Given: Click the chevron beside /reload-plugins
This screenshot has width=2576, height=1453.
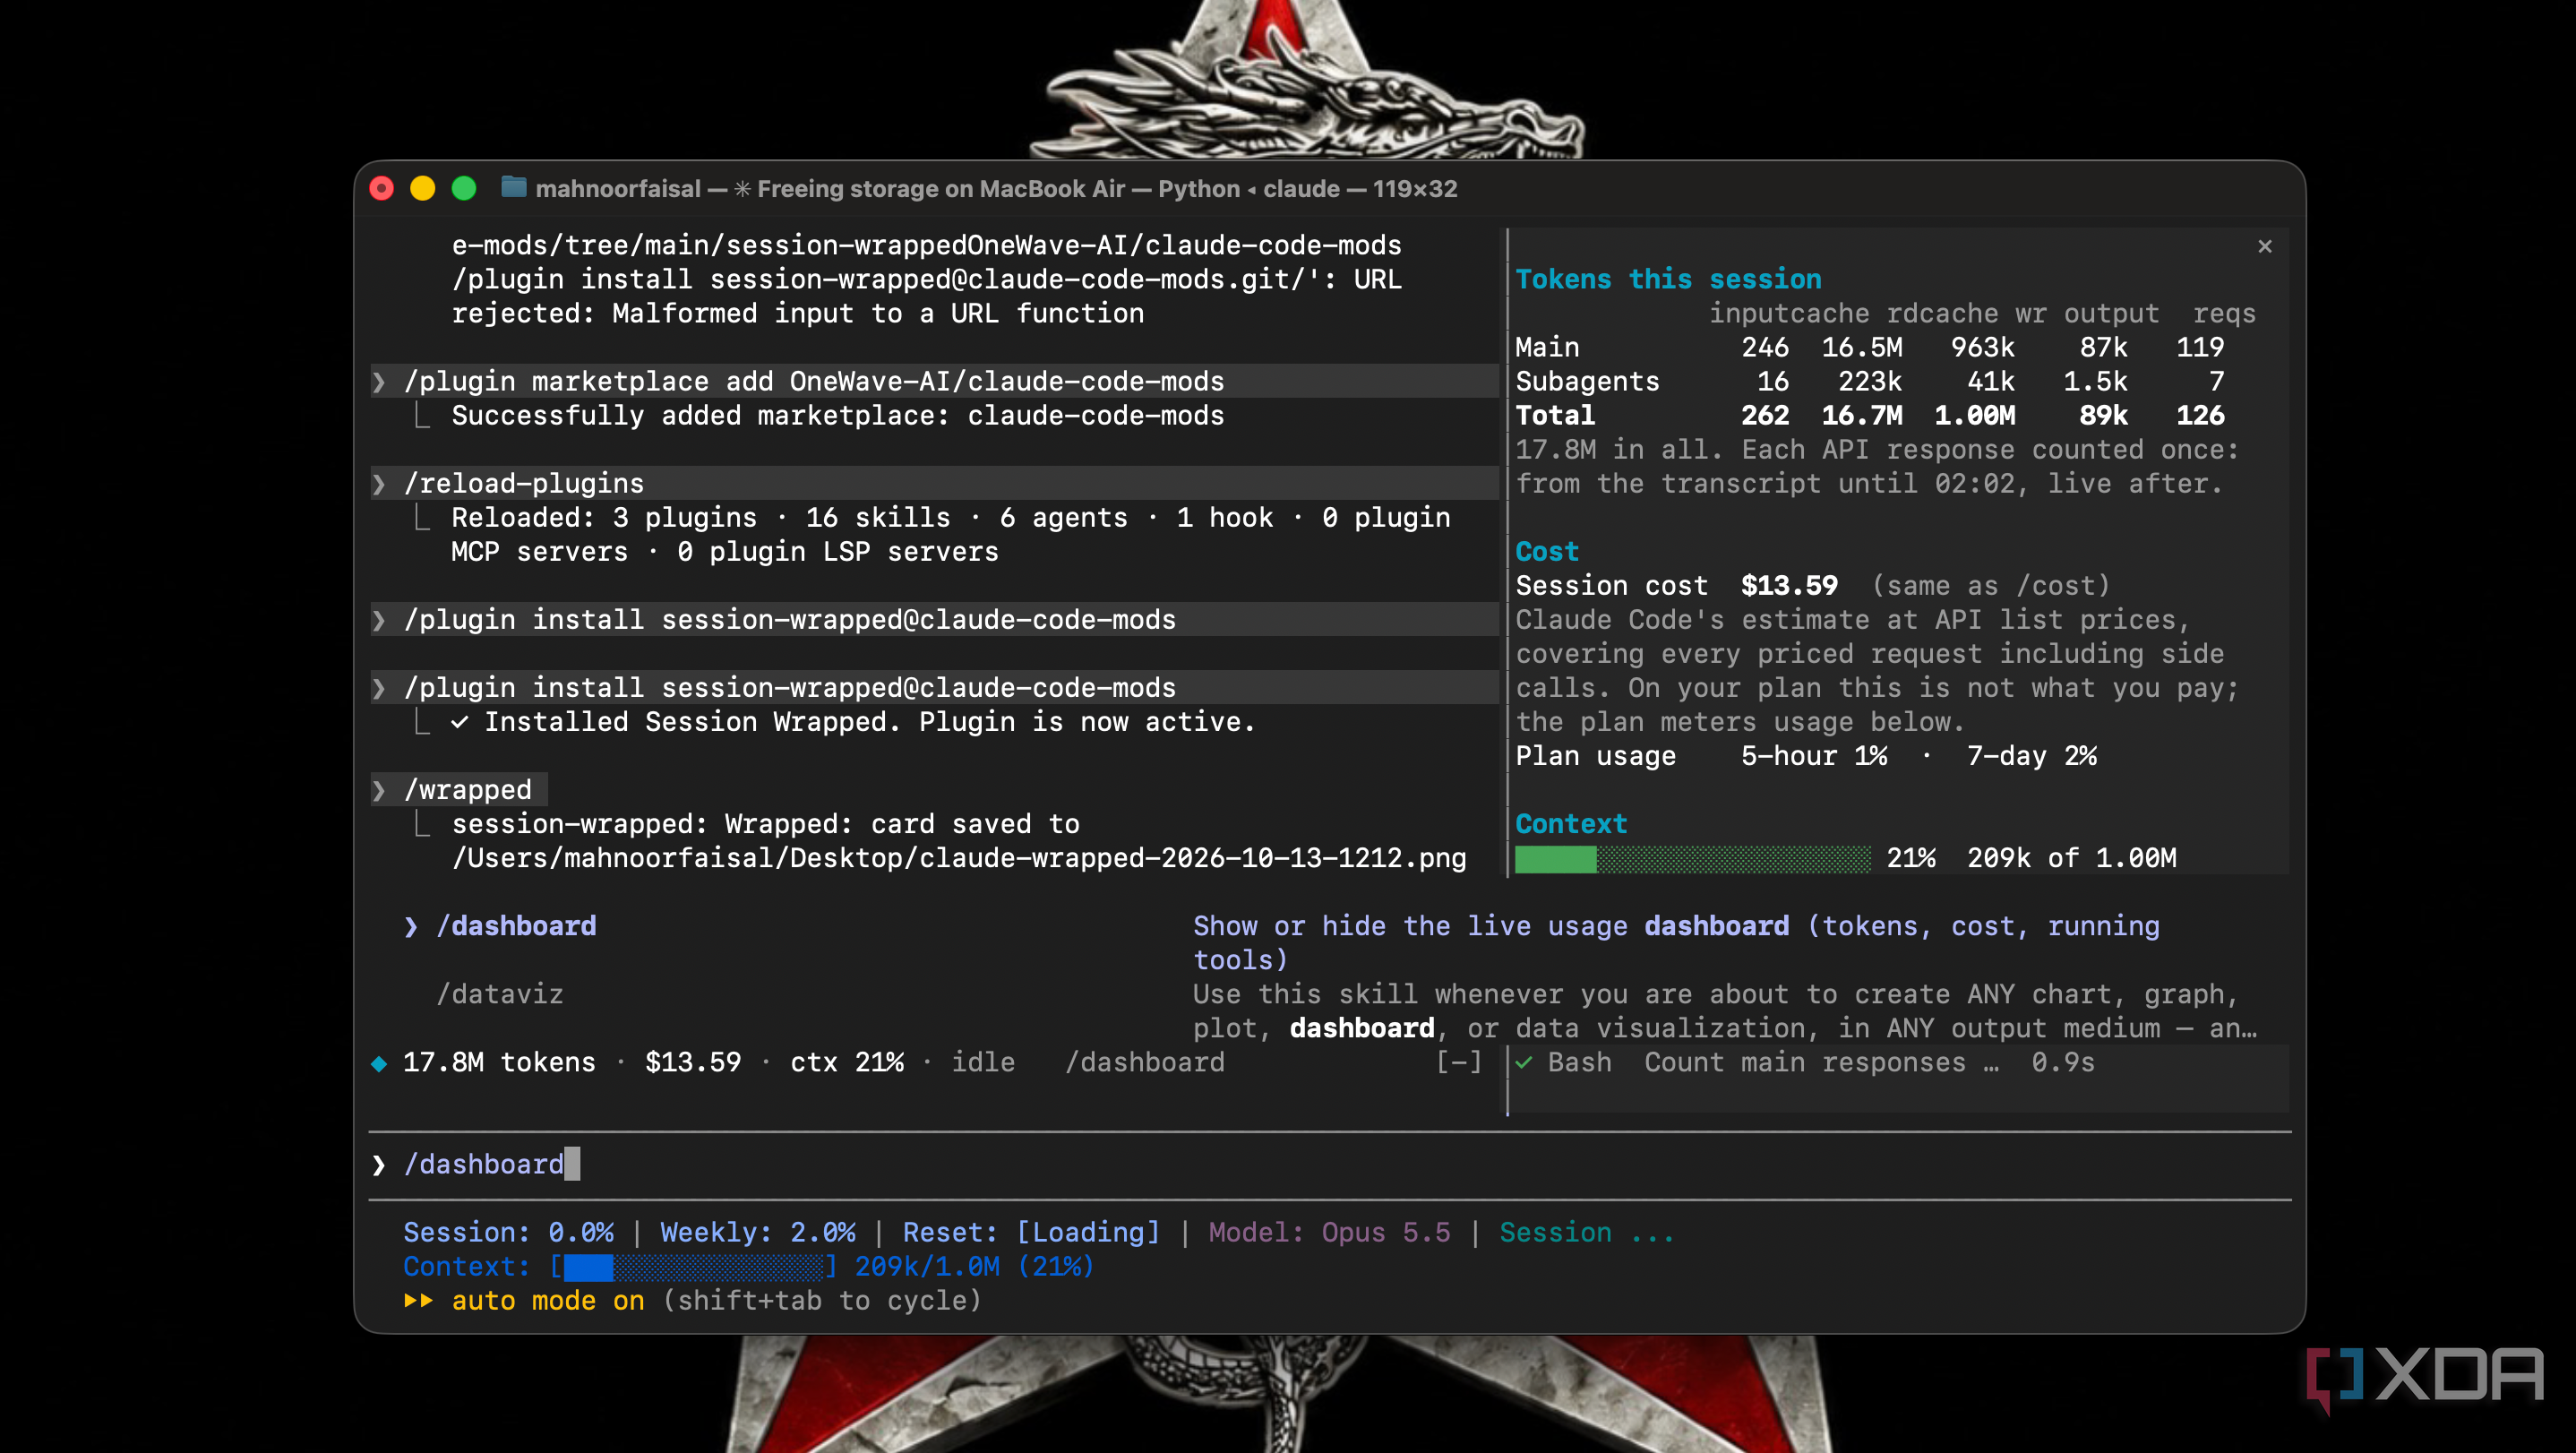Looking at the screenshot, I should [x=379, y=484].
